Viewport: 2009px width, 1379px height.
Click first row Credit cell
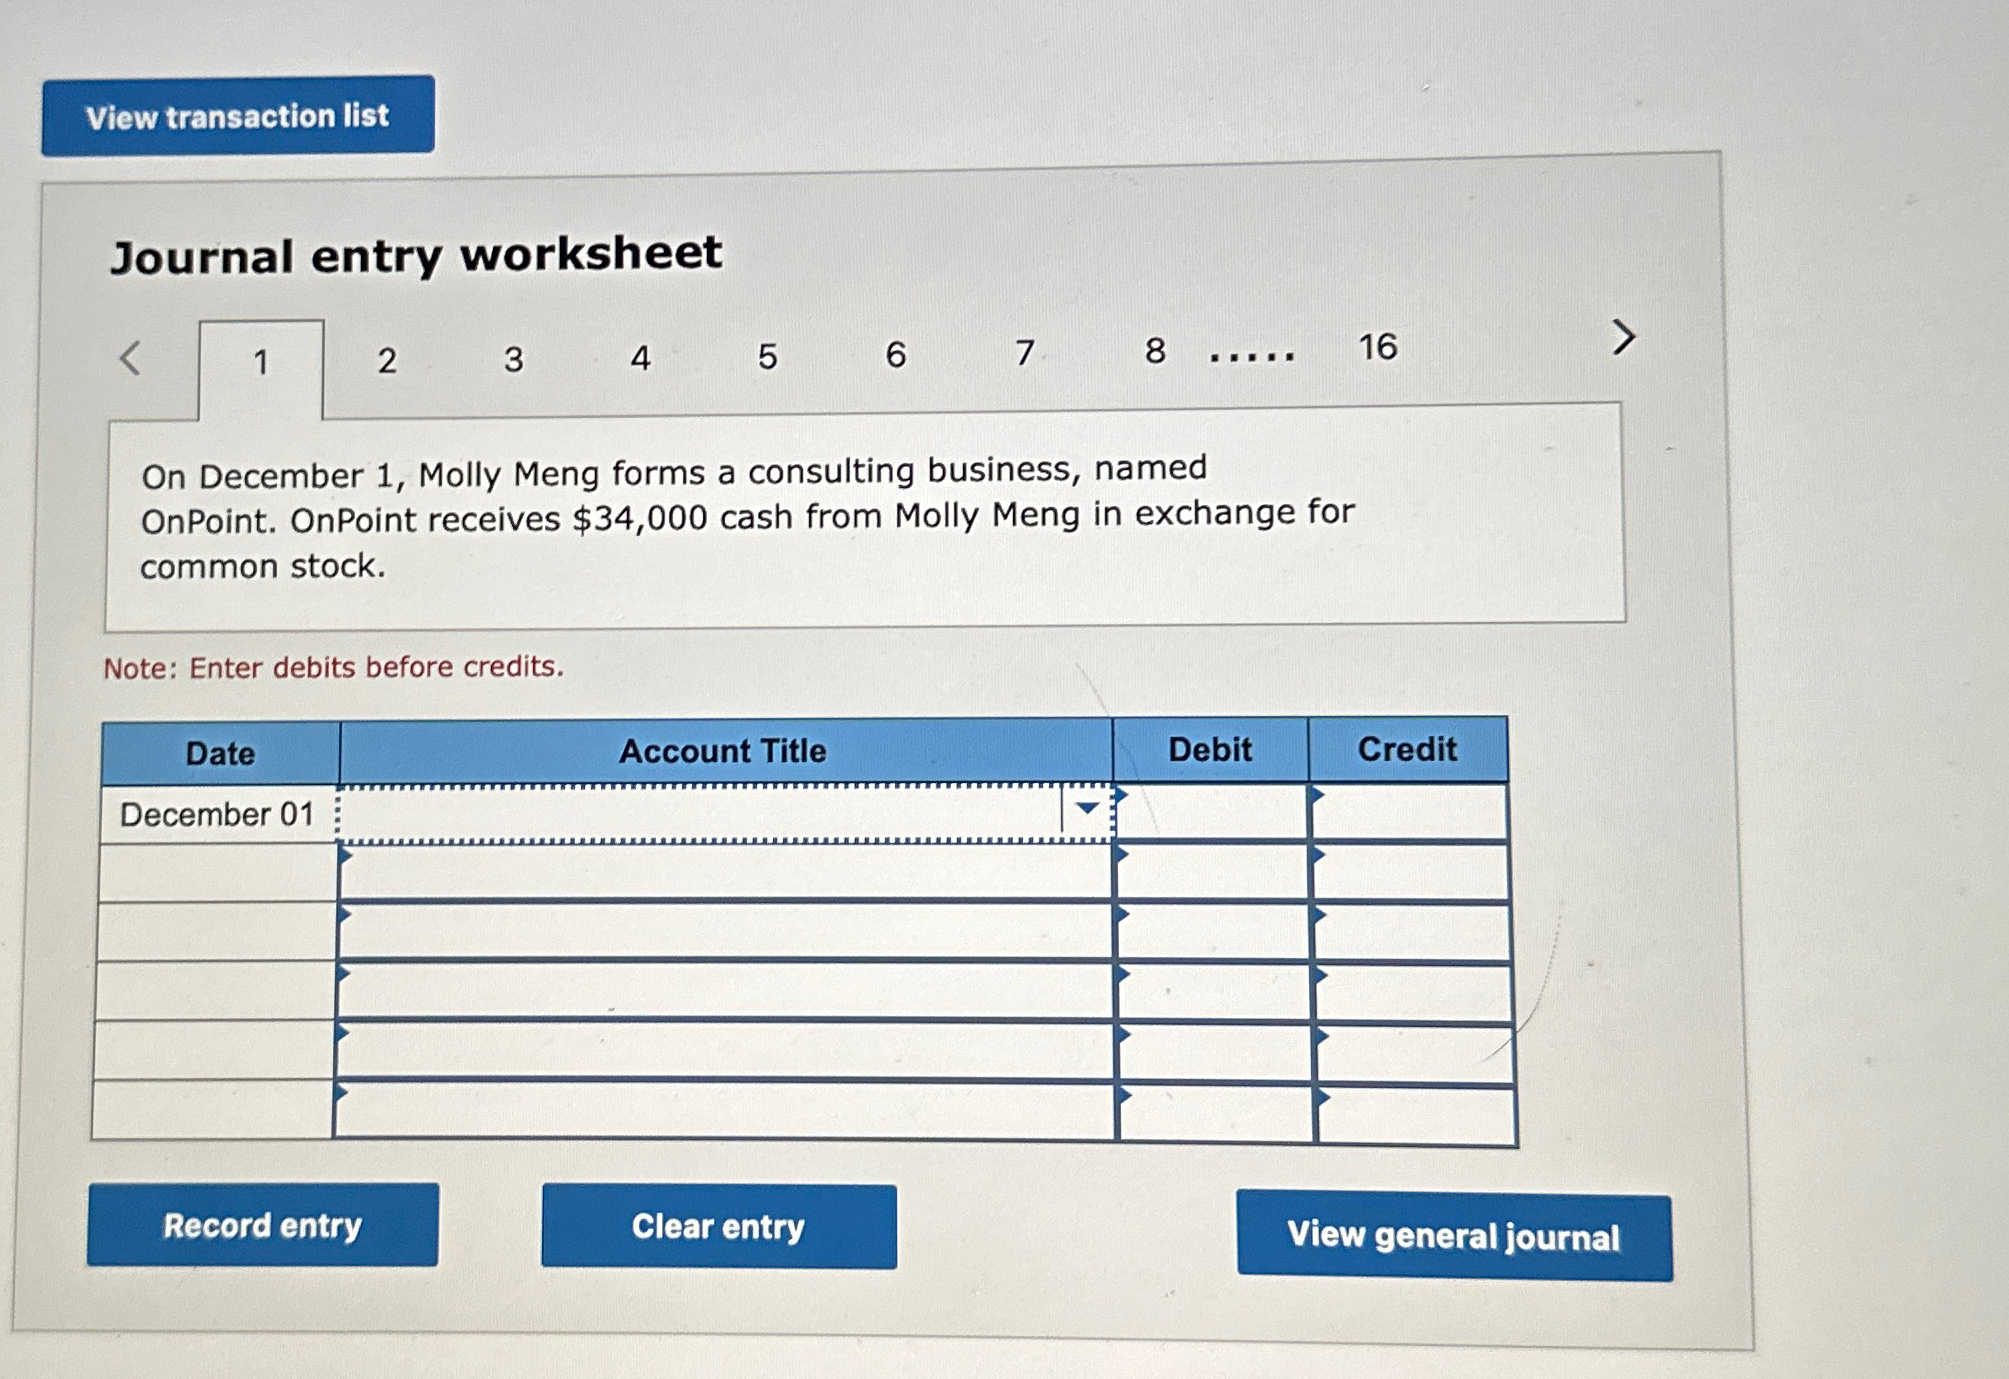(1408, 811)
